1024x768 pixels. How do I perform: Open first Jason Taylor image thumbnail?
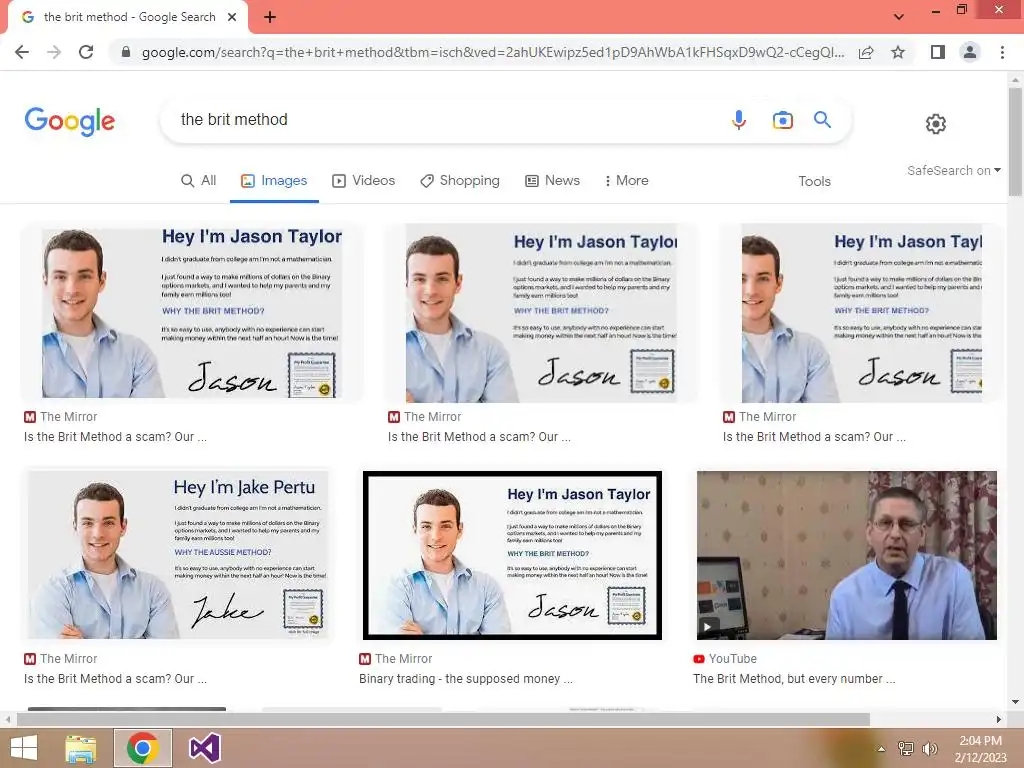(192, 312)
